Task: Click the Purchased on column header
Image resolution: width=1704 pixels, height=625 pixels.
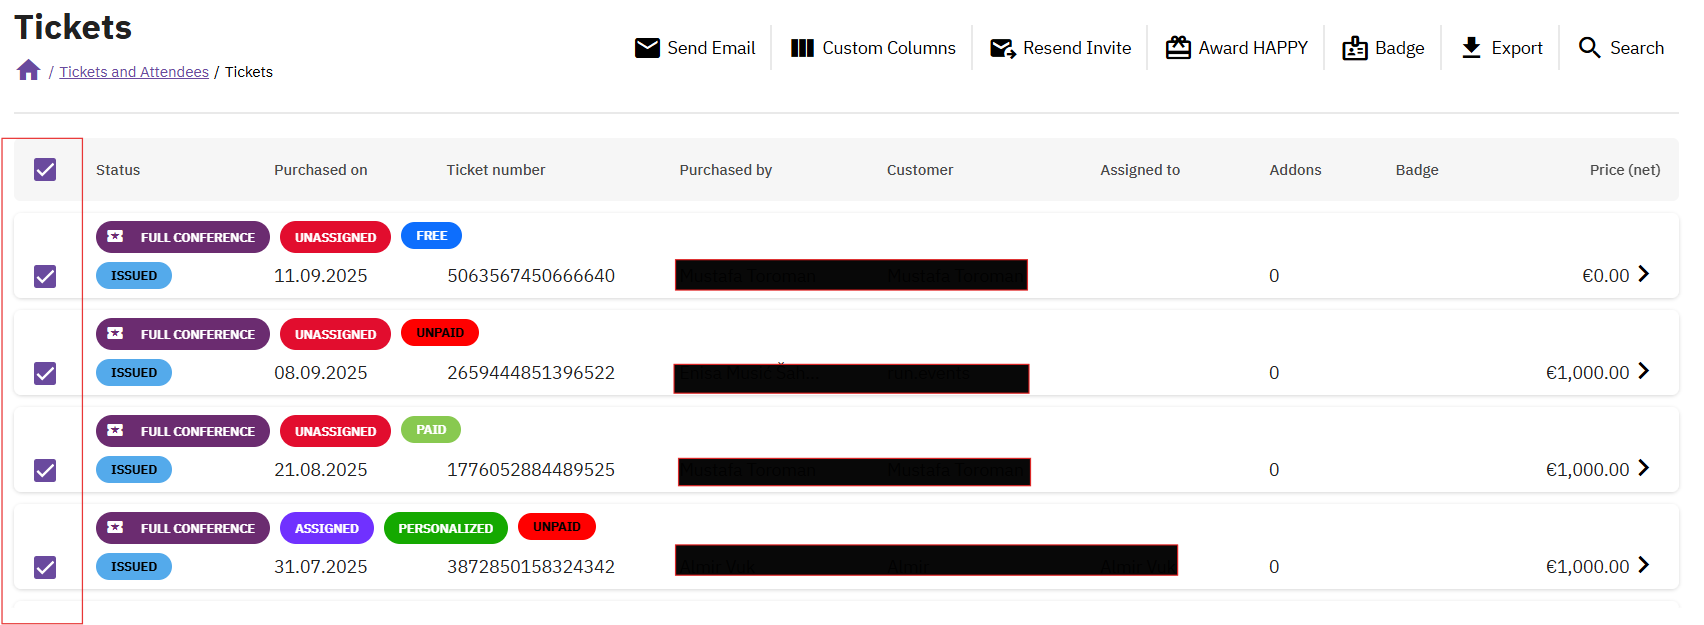Action: pyautogui.click(x=320, y=170)
